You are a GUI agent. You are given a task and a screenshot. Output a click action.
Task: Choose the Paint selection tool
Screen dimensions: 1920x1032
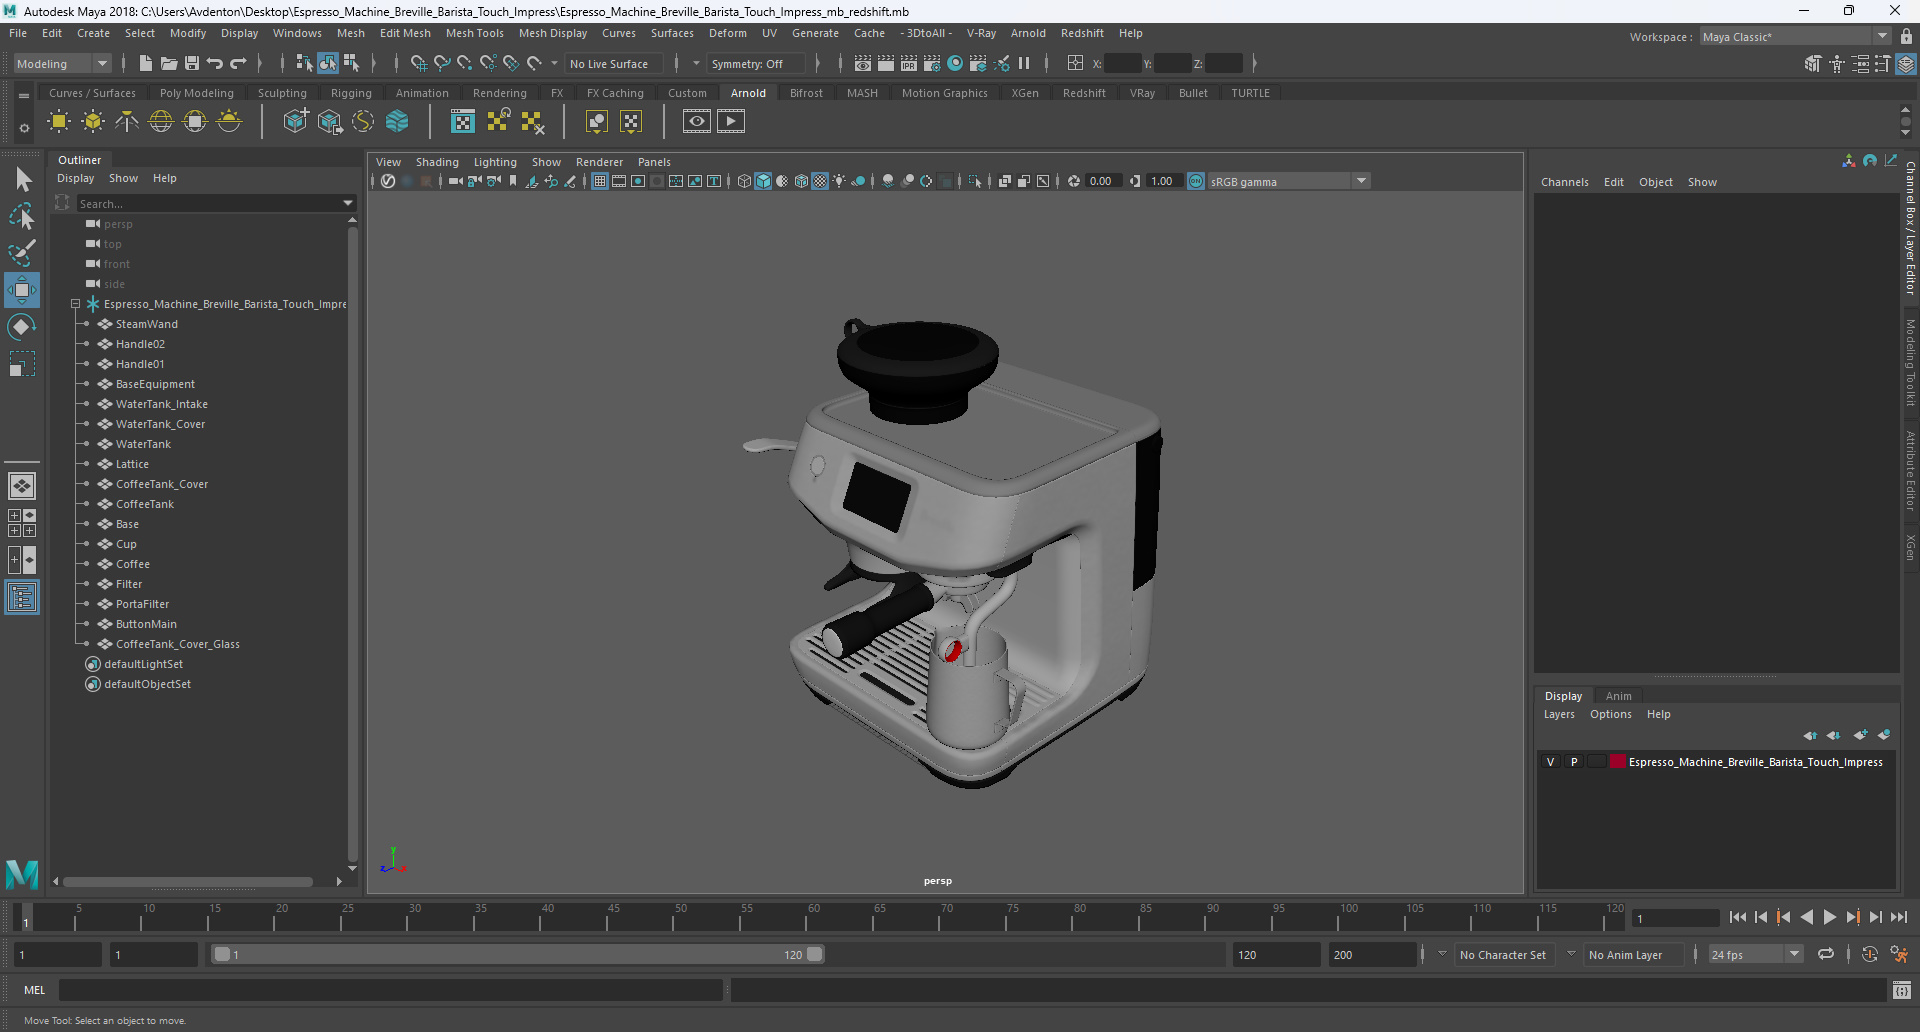[22, 252]
